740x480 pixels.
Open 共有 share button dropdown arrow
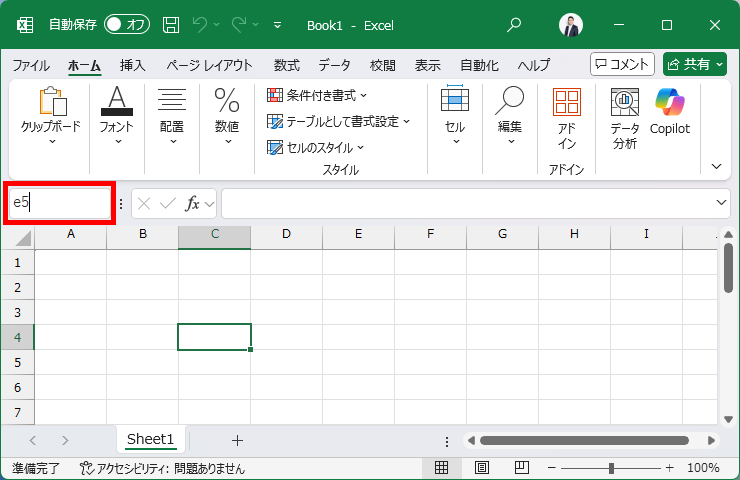(720, 64)
